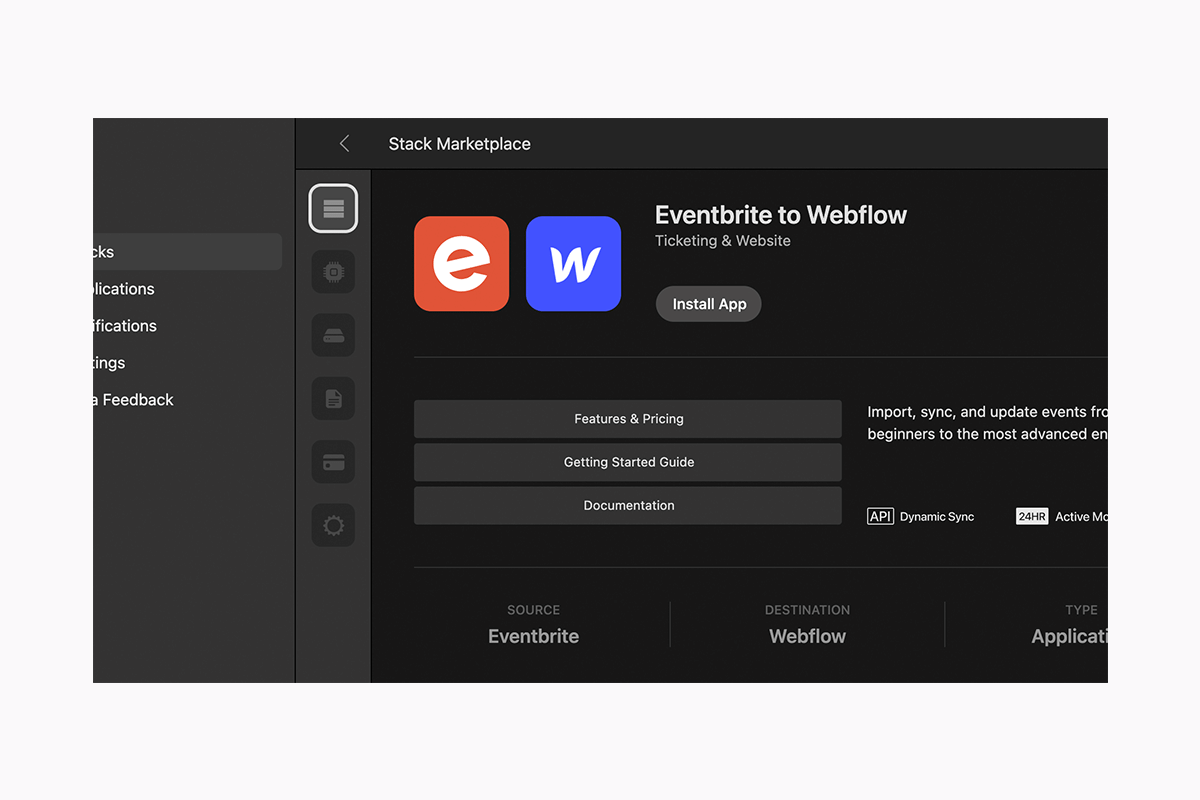Click the Ticketing & Website subtitle
Image resolution: width=1200 pixels, height=800 pixels.
723,241
